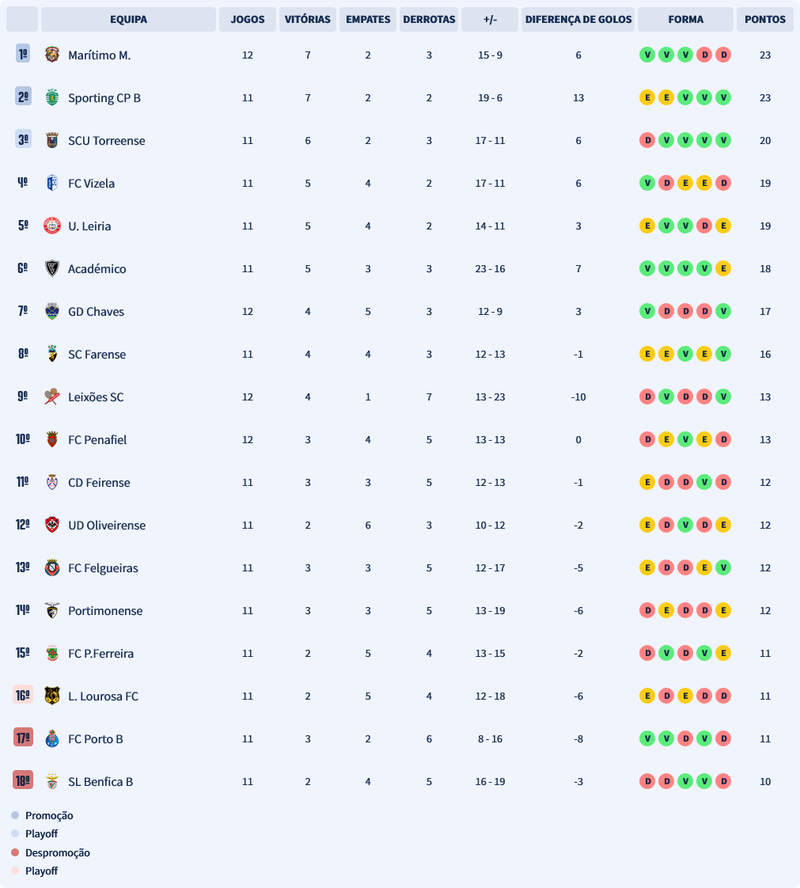Click the blue Promoção legend dot

point(15,816)
